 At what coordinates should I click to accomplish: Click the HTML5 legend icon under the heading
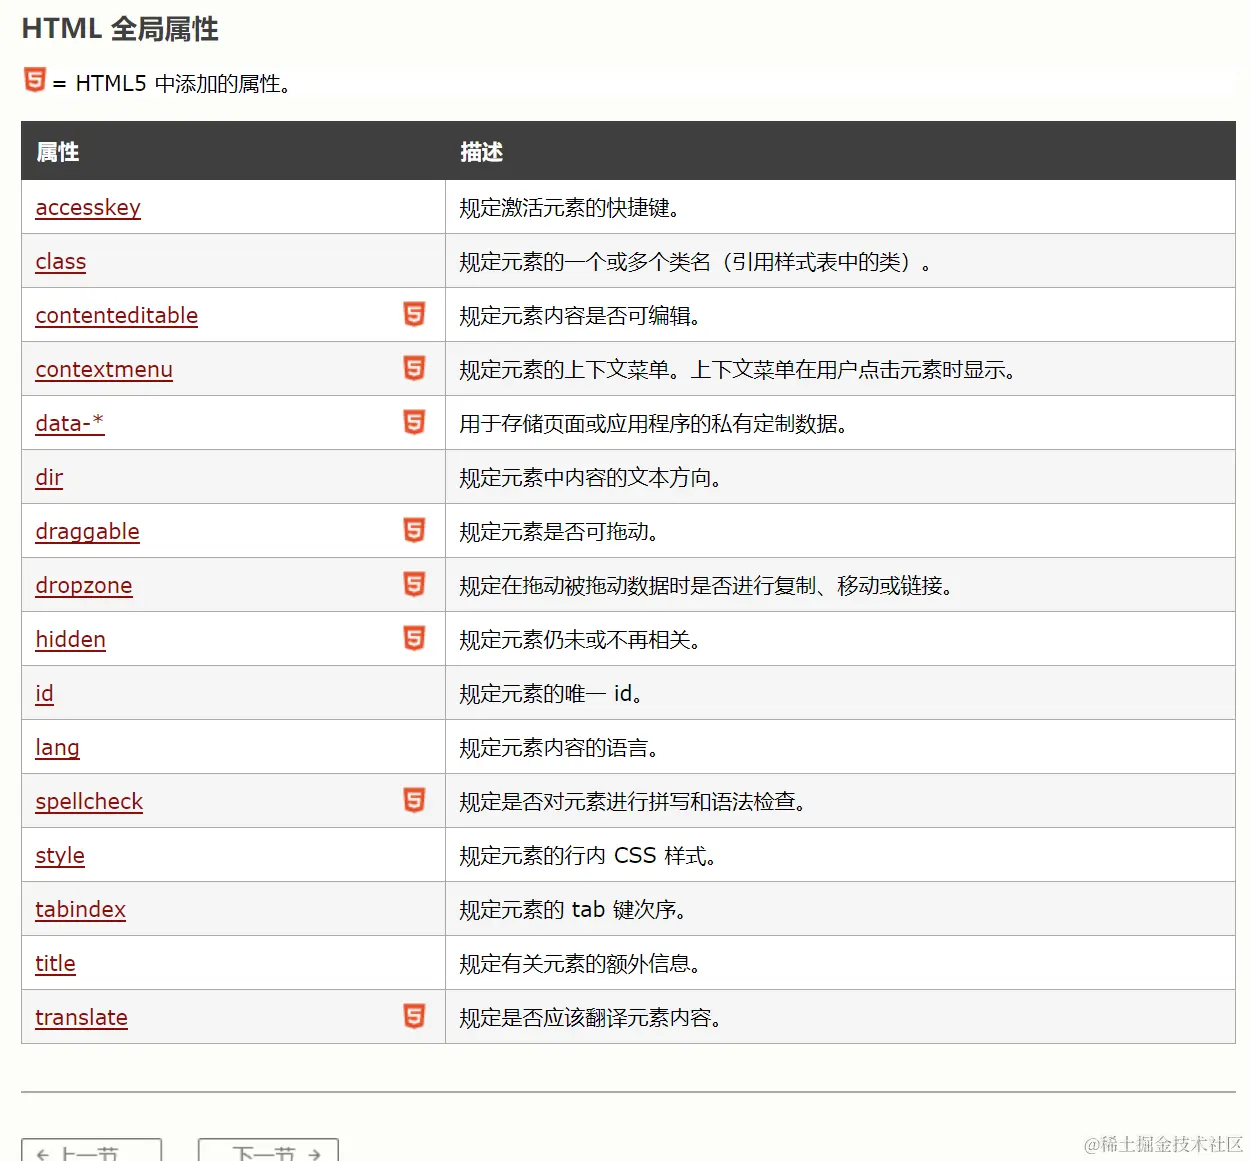click(x=35, y=80)
